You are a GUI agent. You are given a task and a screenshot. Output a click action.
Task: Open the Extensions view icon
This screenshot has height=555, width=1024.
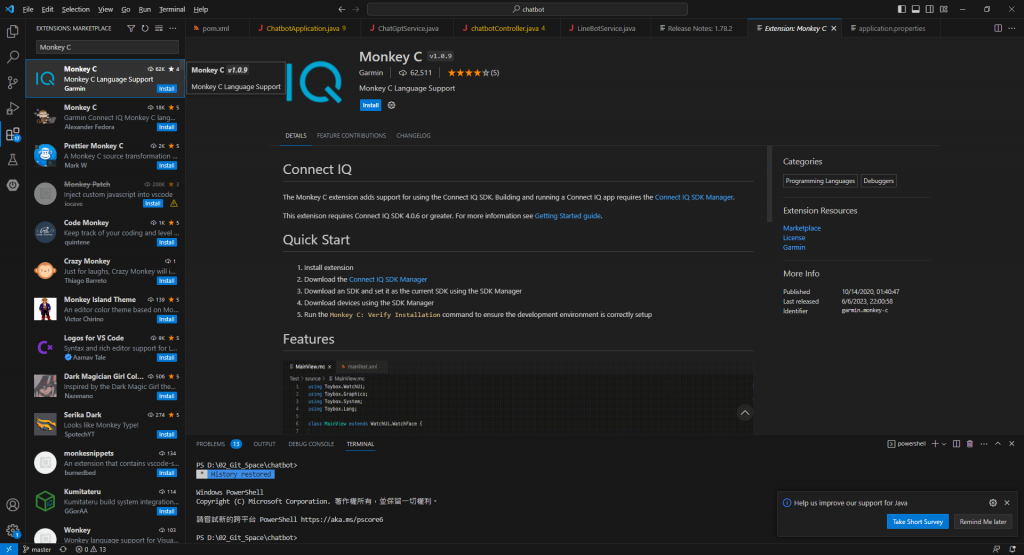[x=12, y=135]
